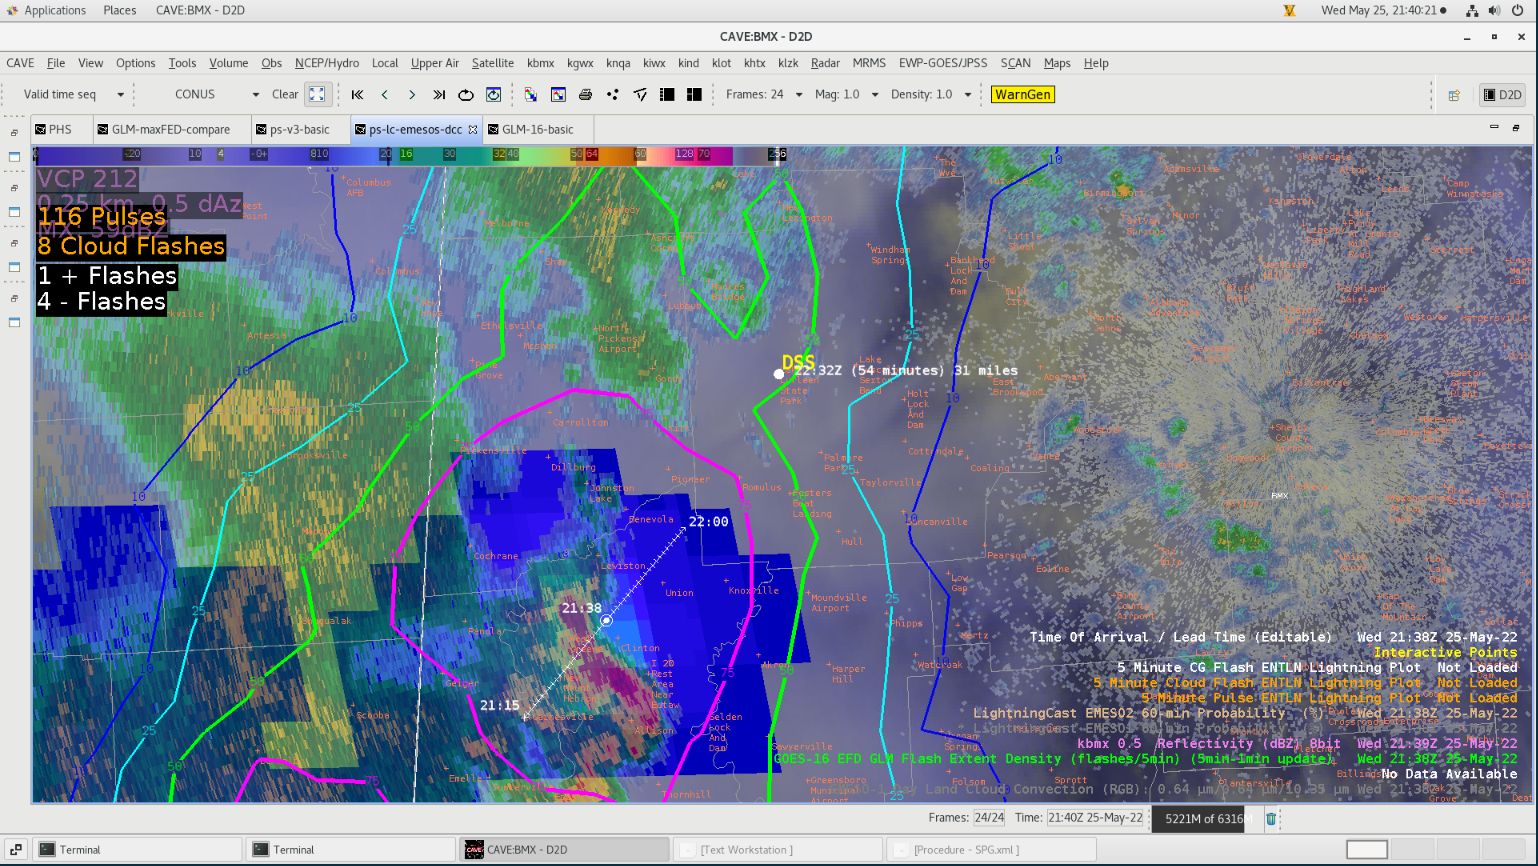The width and height of the screenshot is (1538, 866).
Task: Toggle kbmx 0.5 Reflectivity layer visibility
Action: [x=1297, y=743]
